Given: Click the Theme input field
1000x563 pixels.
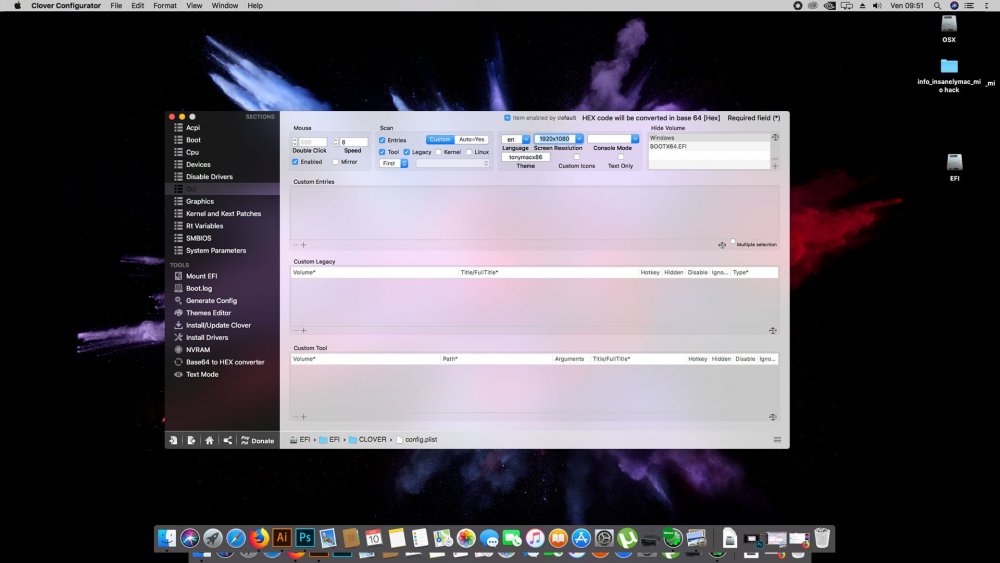Looking at the screenshot, I should coord(526,157).
